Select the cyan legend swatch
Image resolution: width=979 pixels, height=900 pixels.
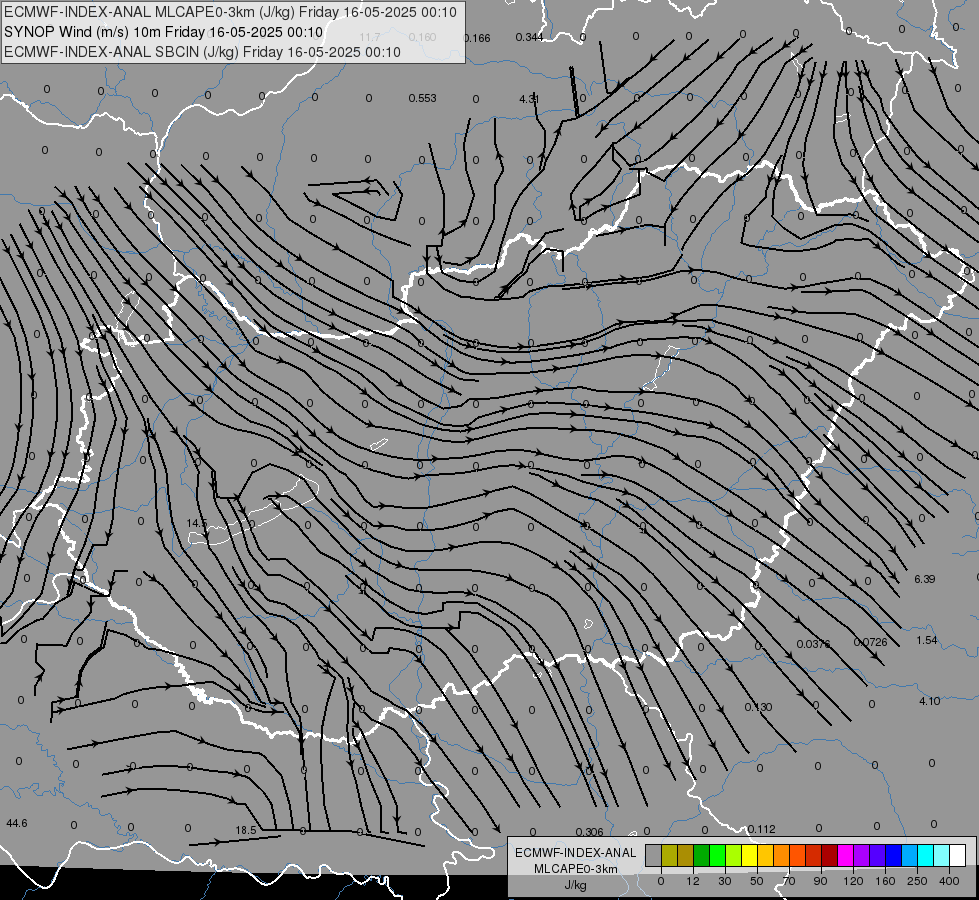tap(927, 855)
